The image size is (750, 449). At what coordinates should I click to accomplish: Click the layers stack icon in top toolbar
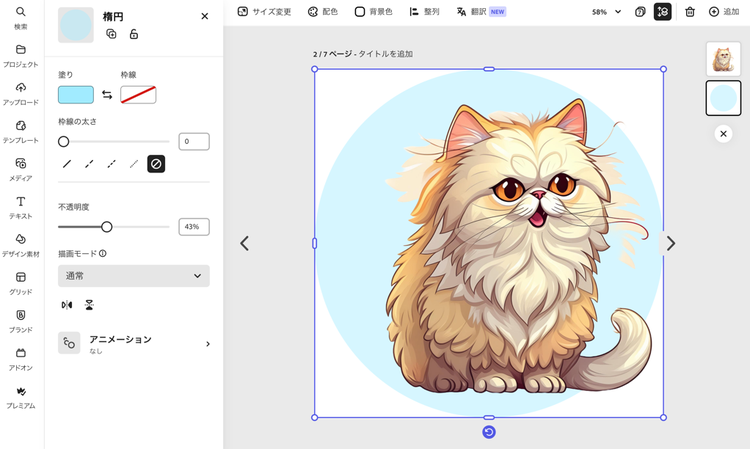point(640,12)
